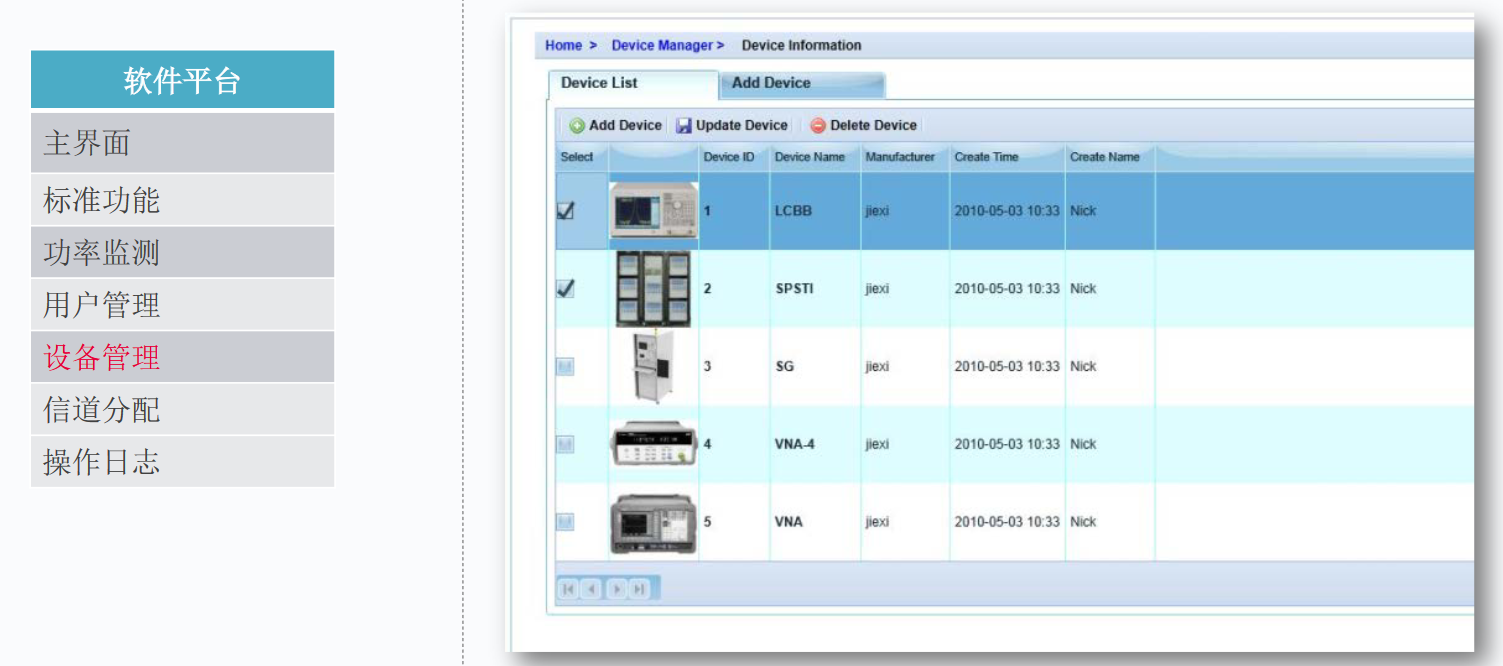Screen dimensions: 1503x666
Task: Click manufacturer jiexi in the SPSTI row
Action: (877, 289)
